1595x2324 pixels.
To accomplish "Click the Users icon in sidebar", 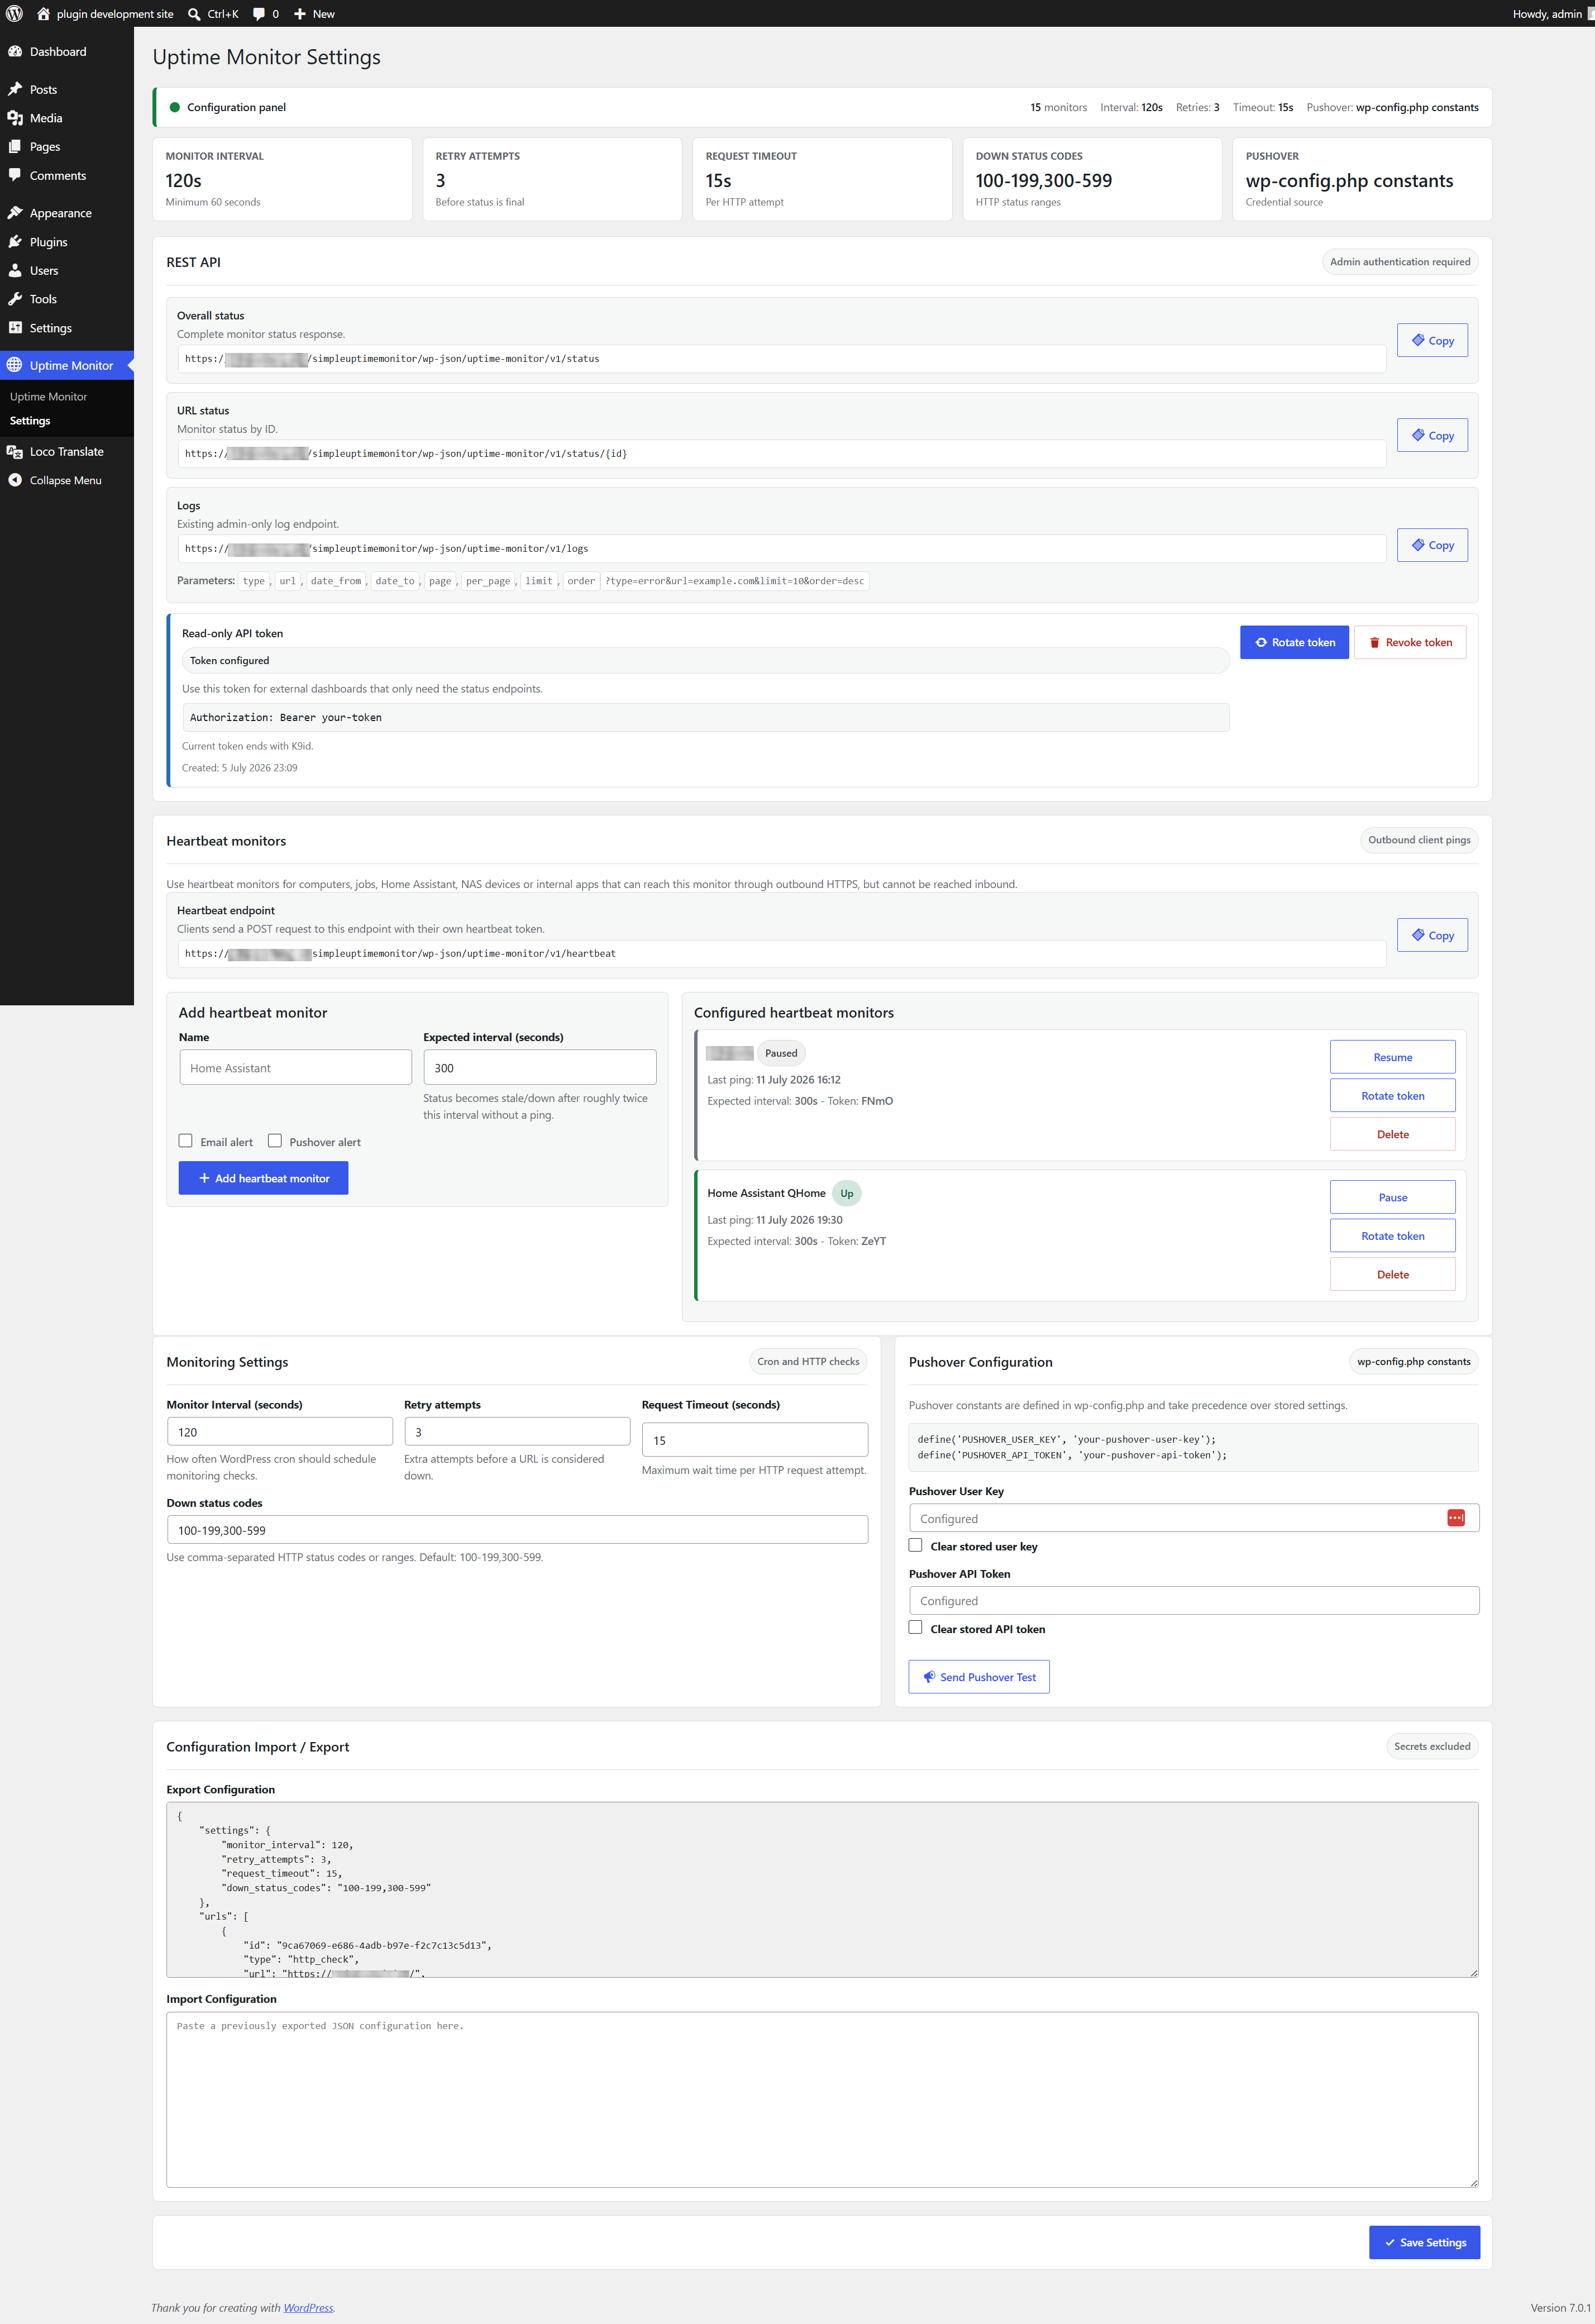I will tap(15, 270).
